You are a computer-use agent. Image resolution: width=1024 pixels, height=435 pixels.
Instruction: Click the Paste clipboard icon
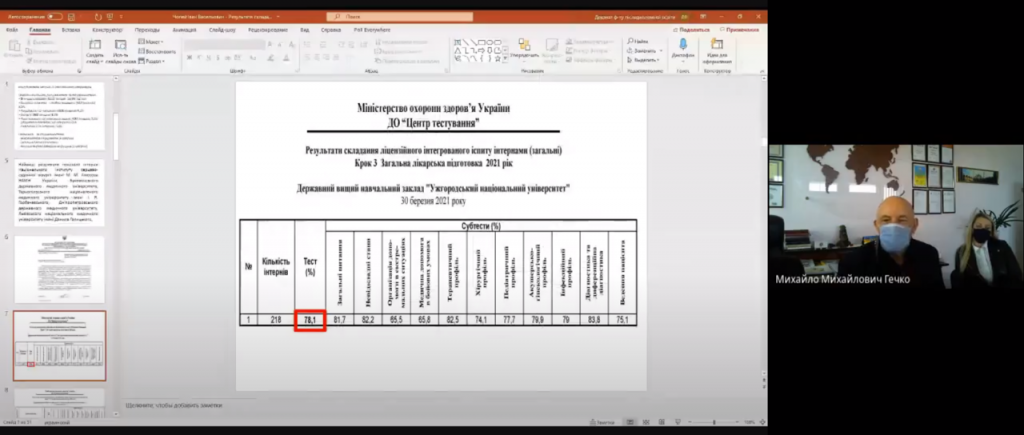(x=12, y=48)
